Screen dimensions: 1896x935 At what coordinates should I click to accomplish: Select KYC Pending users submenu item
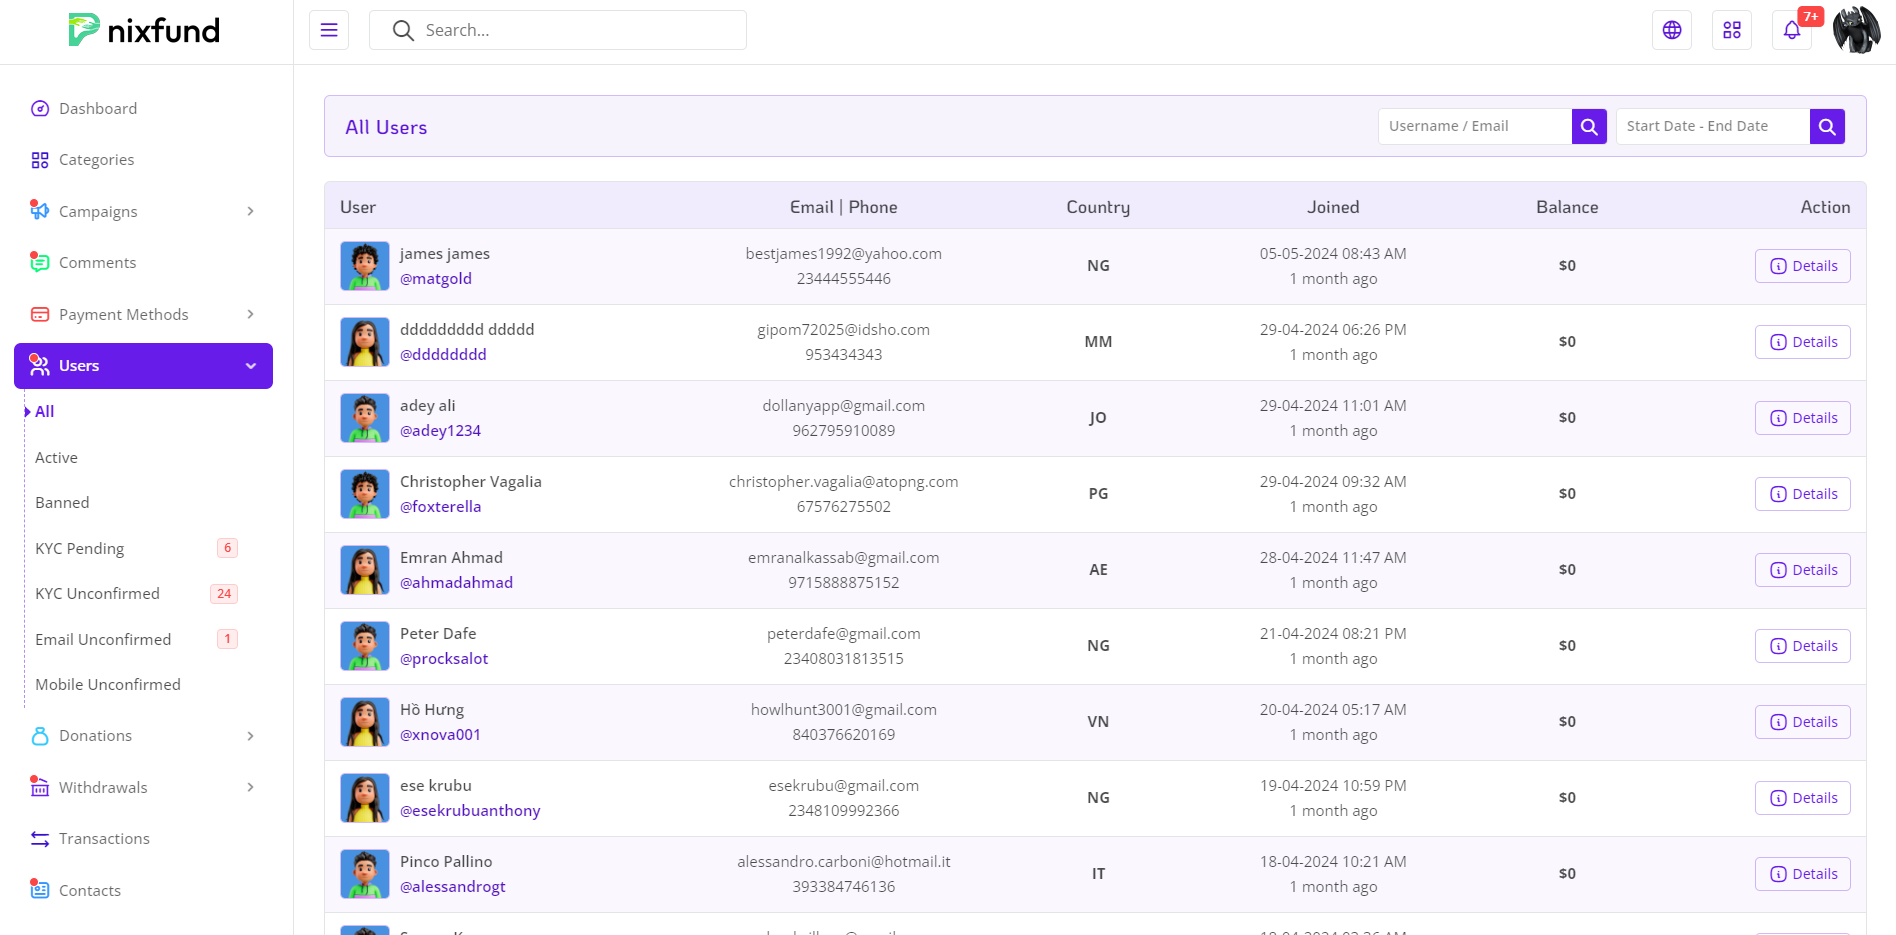click(80, 549)
